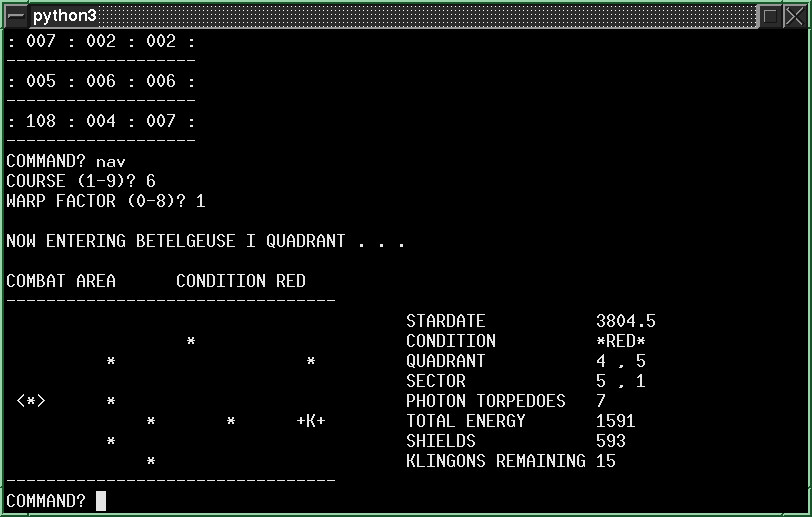The height and width of the screenshot is (517, 812).
Task: Click the python3 title bar text
Action: (64, 16)
